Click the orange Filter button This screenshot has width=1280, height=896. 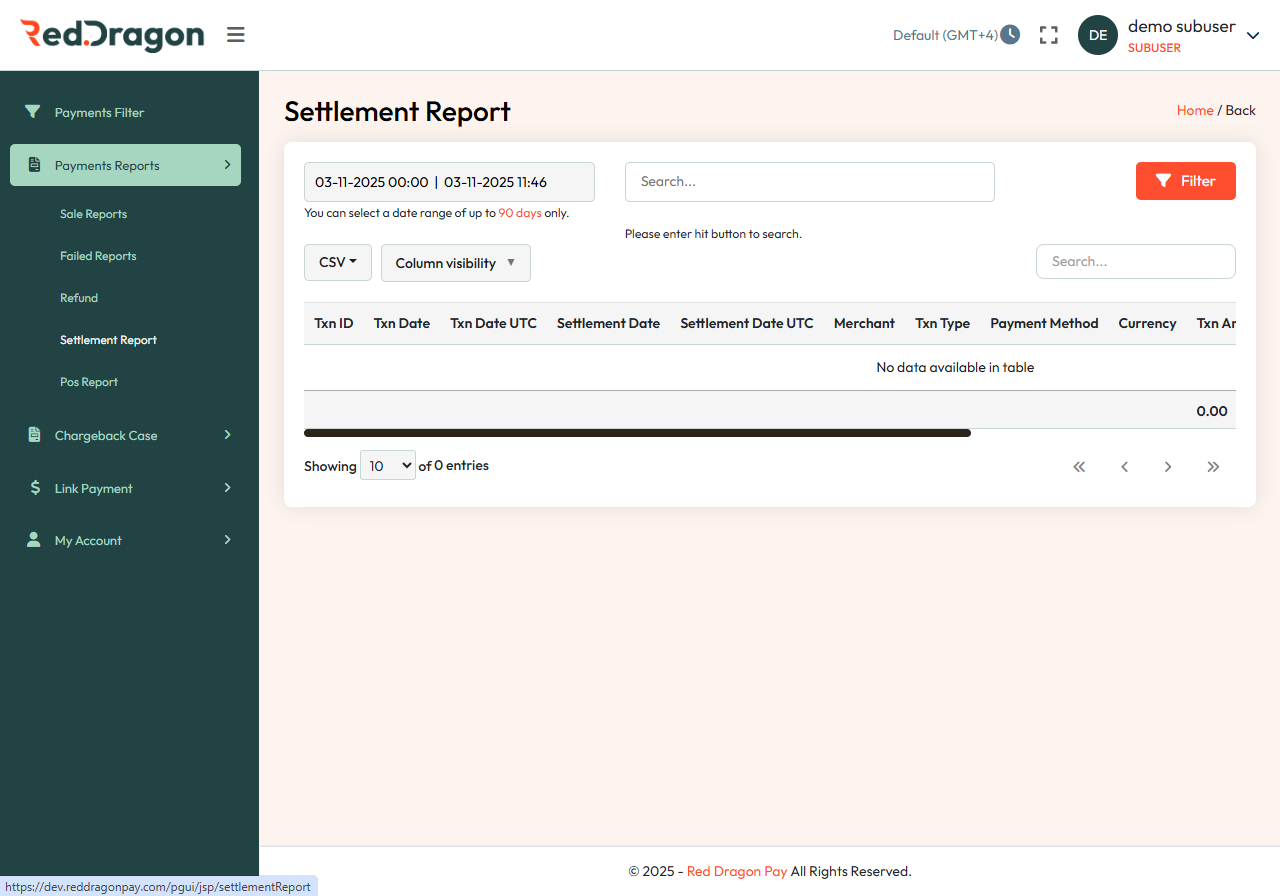pos(1185,181)
